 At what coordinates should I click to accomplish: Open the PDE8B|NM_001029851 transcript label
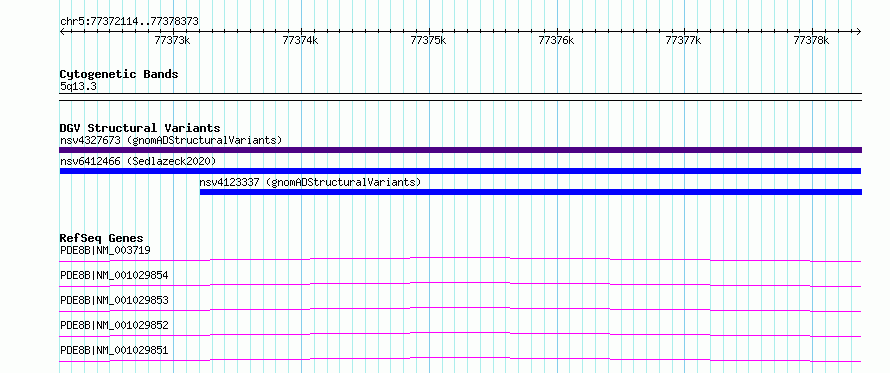114,350
